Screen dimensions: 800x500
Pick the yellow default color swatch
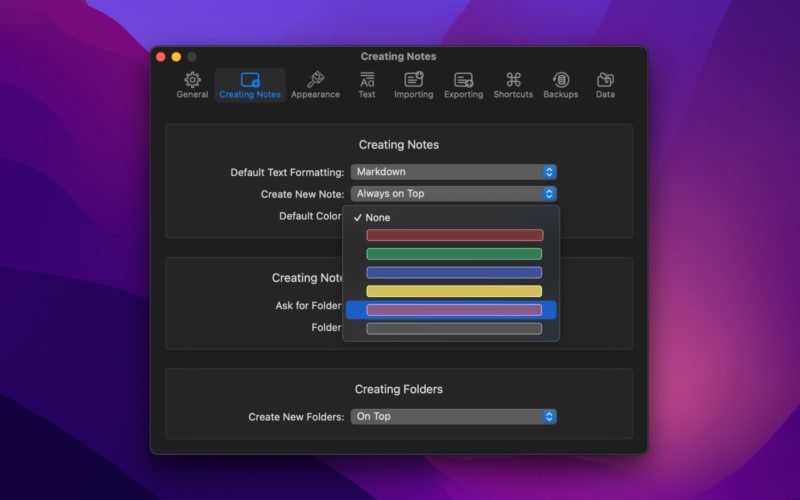click(454, 291)
